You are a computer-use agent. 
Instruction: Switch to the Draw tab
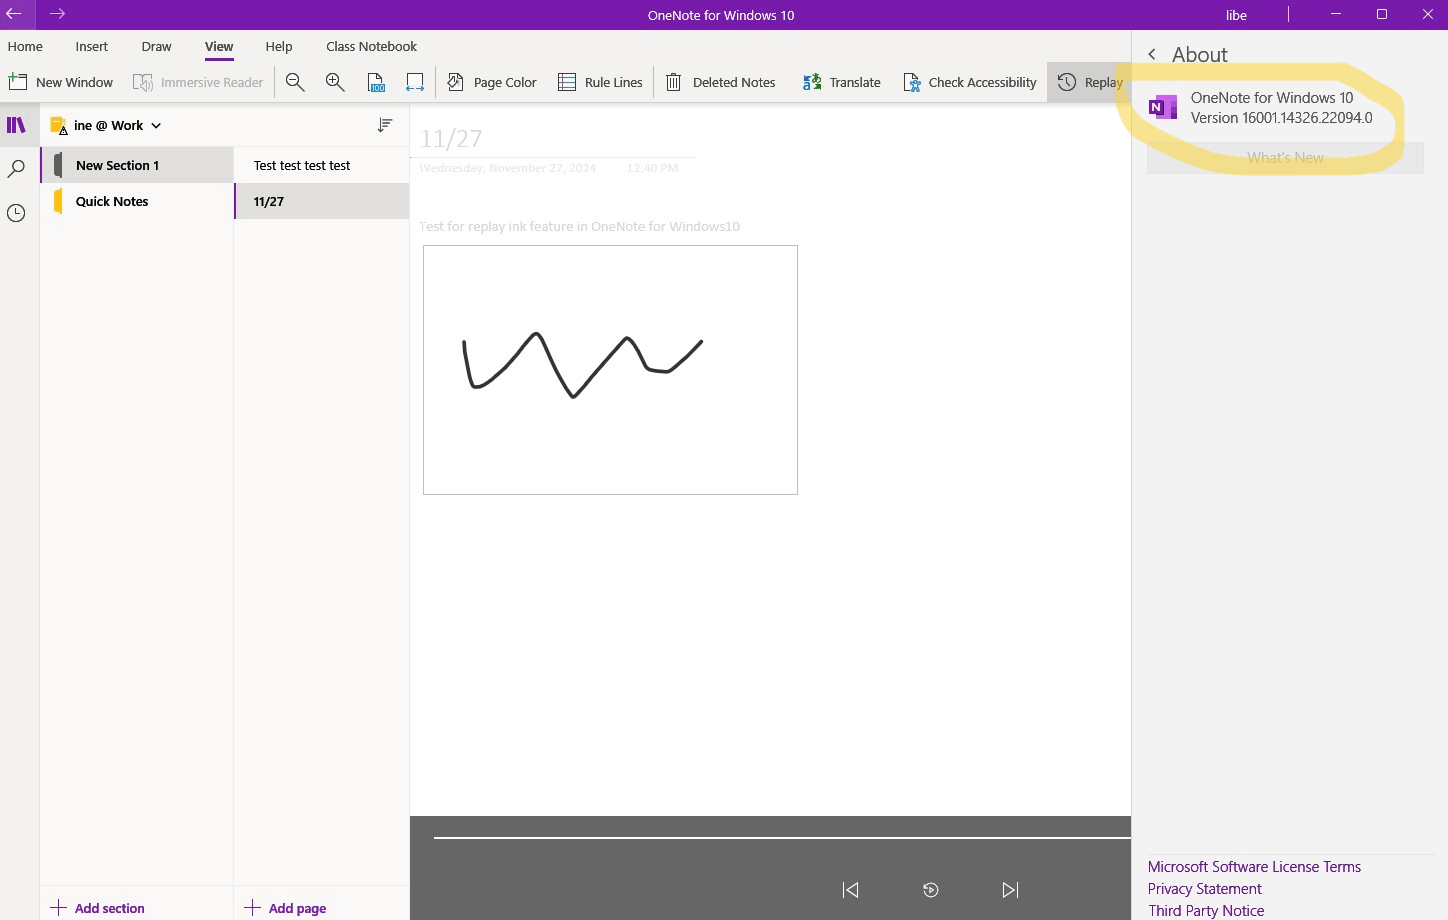(156, 46)
